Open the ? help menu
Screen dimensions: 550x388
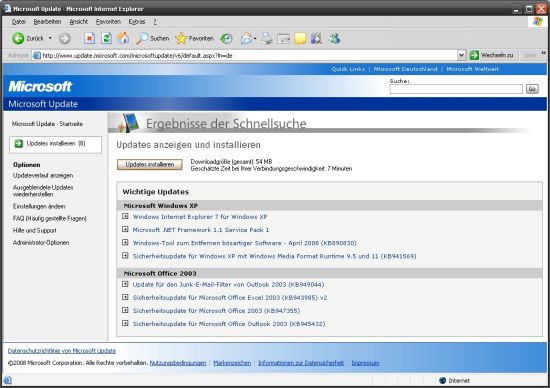pyautogui.click(x=155, y=22)
